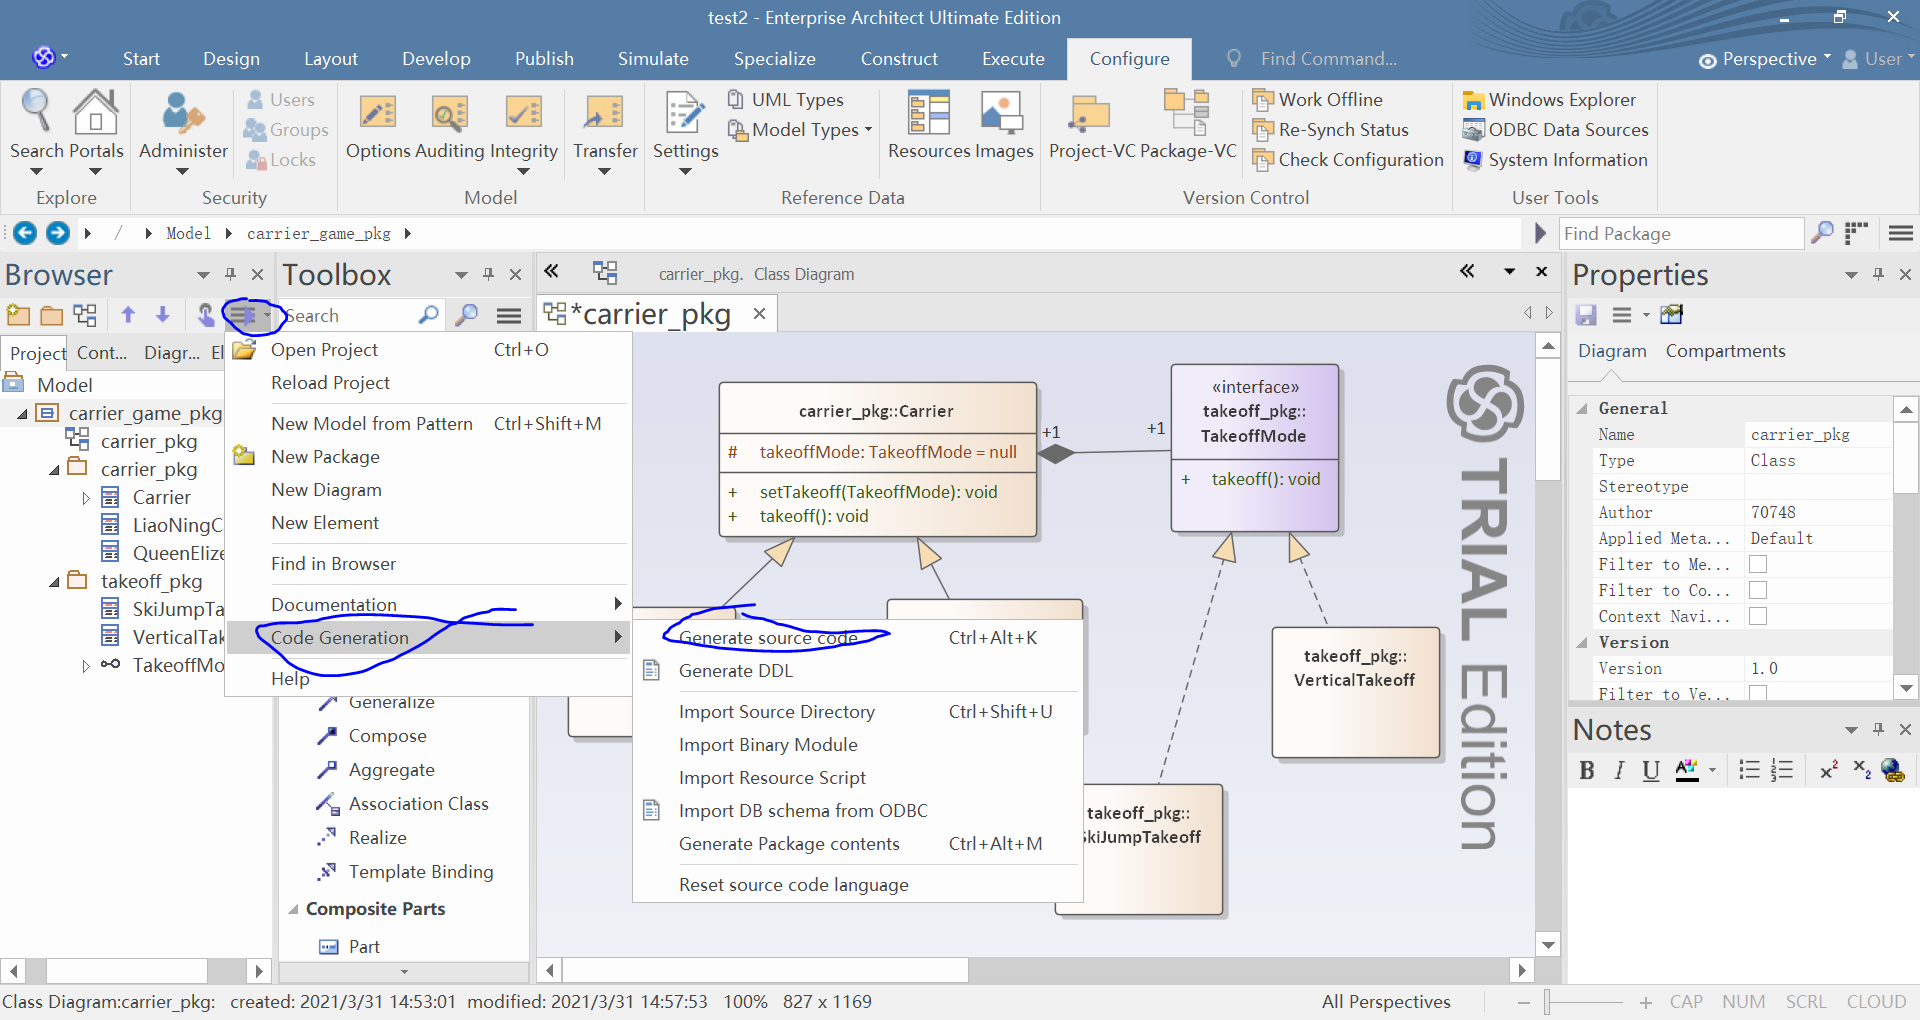Switch to the Design ribbon tab
The image size is (1920, 1020).
tap(231, 59)
